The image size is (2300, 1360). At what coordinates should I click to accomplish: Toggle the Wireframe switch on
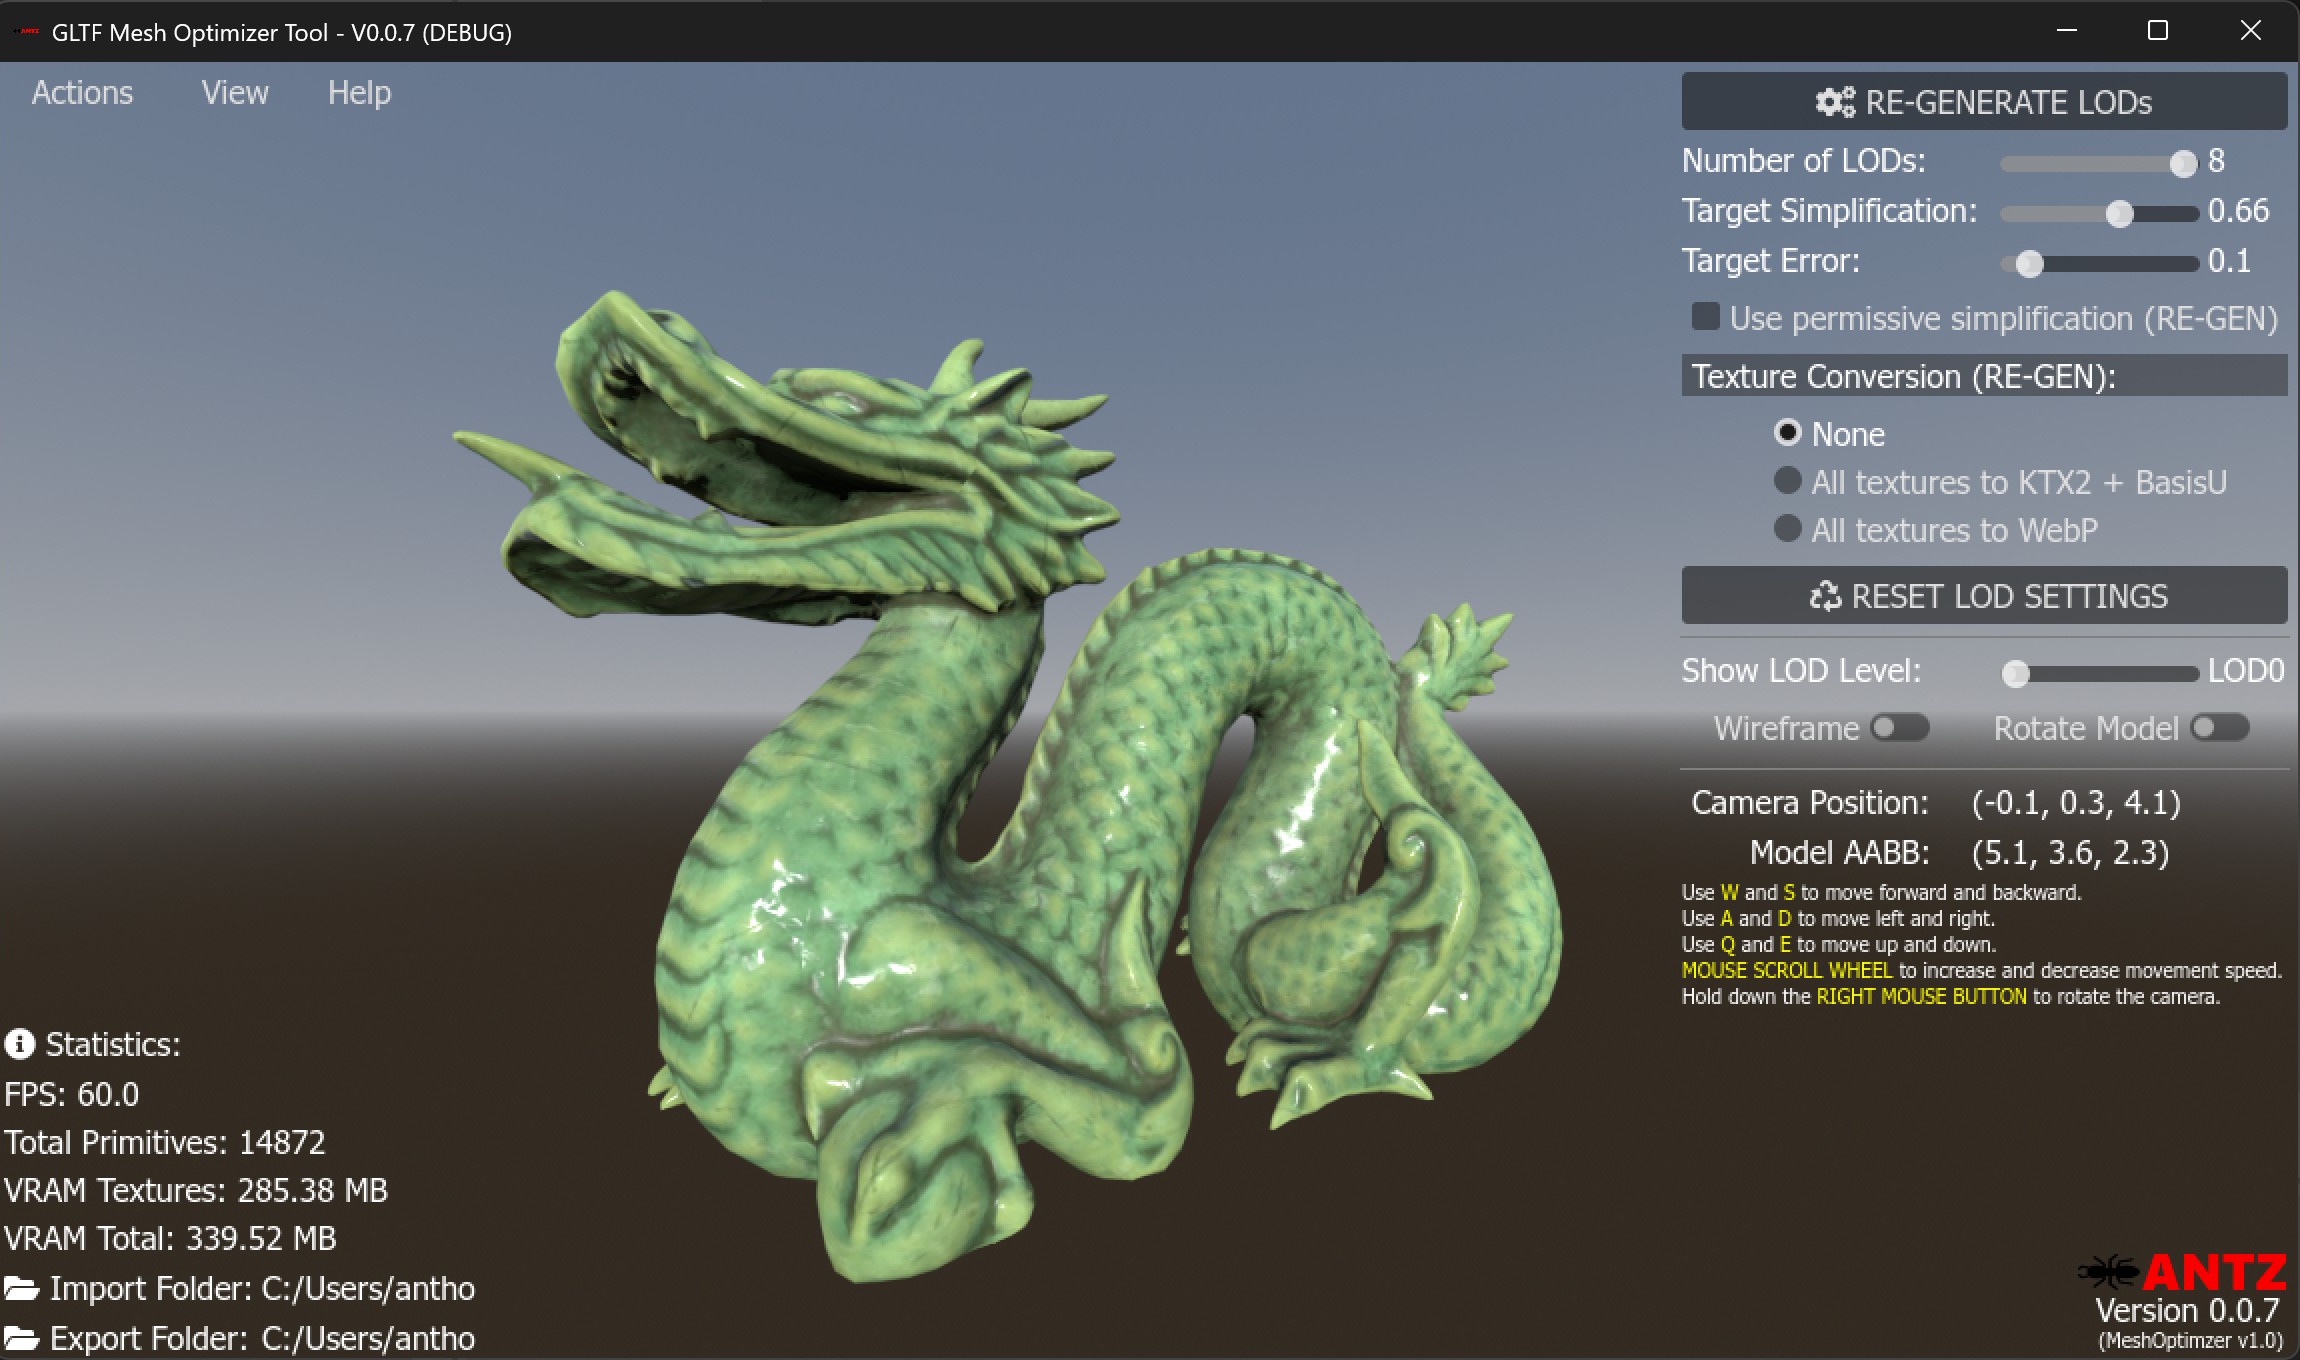click(1900, 728)
